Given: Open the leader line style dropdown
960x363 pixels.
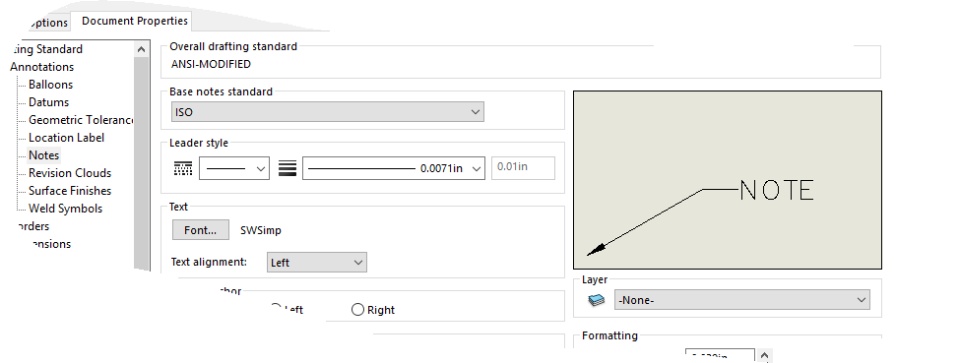Looking at the screenshot, I should coord(234,168).
